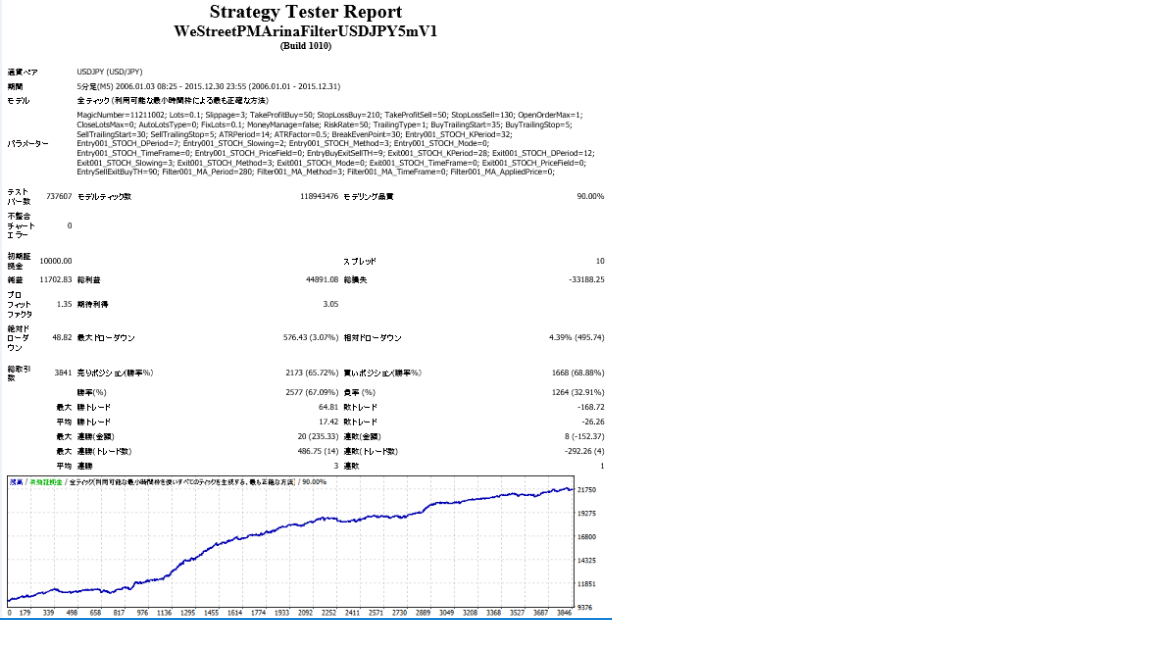This screenshot has height=670, width=1158.
Task: Click the period line starting '5分足(M5) 2006.01.03'
Action: tap(208, 86)
